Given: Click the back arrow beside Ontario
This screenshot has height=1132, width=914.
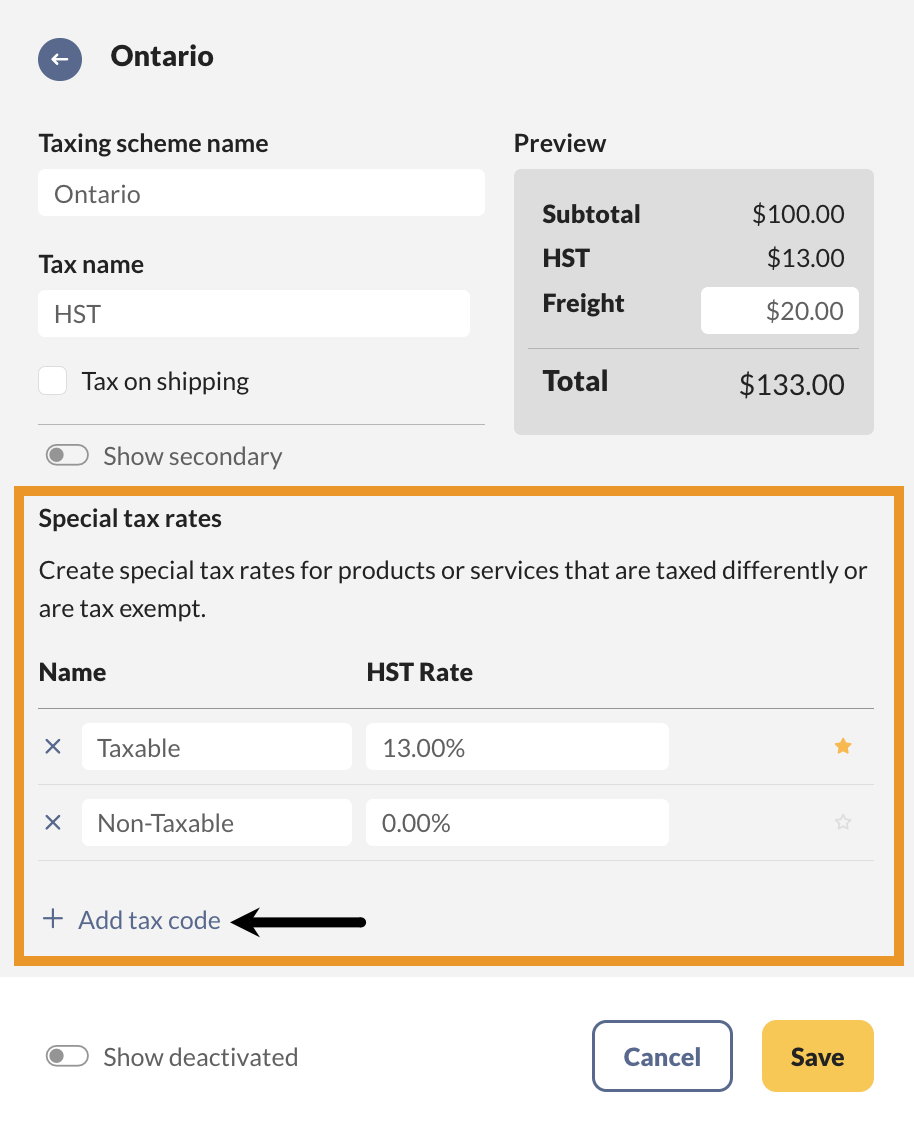Looking at the screenshot, I should [x=59, y=59].
